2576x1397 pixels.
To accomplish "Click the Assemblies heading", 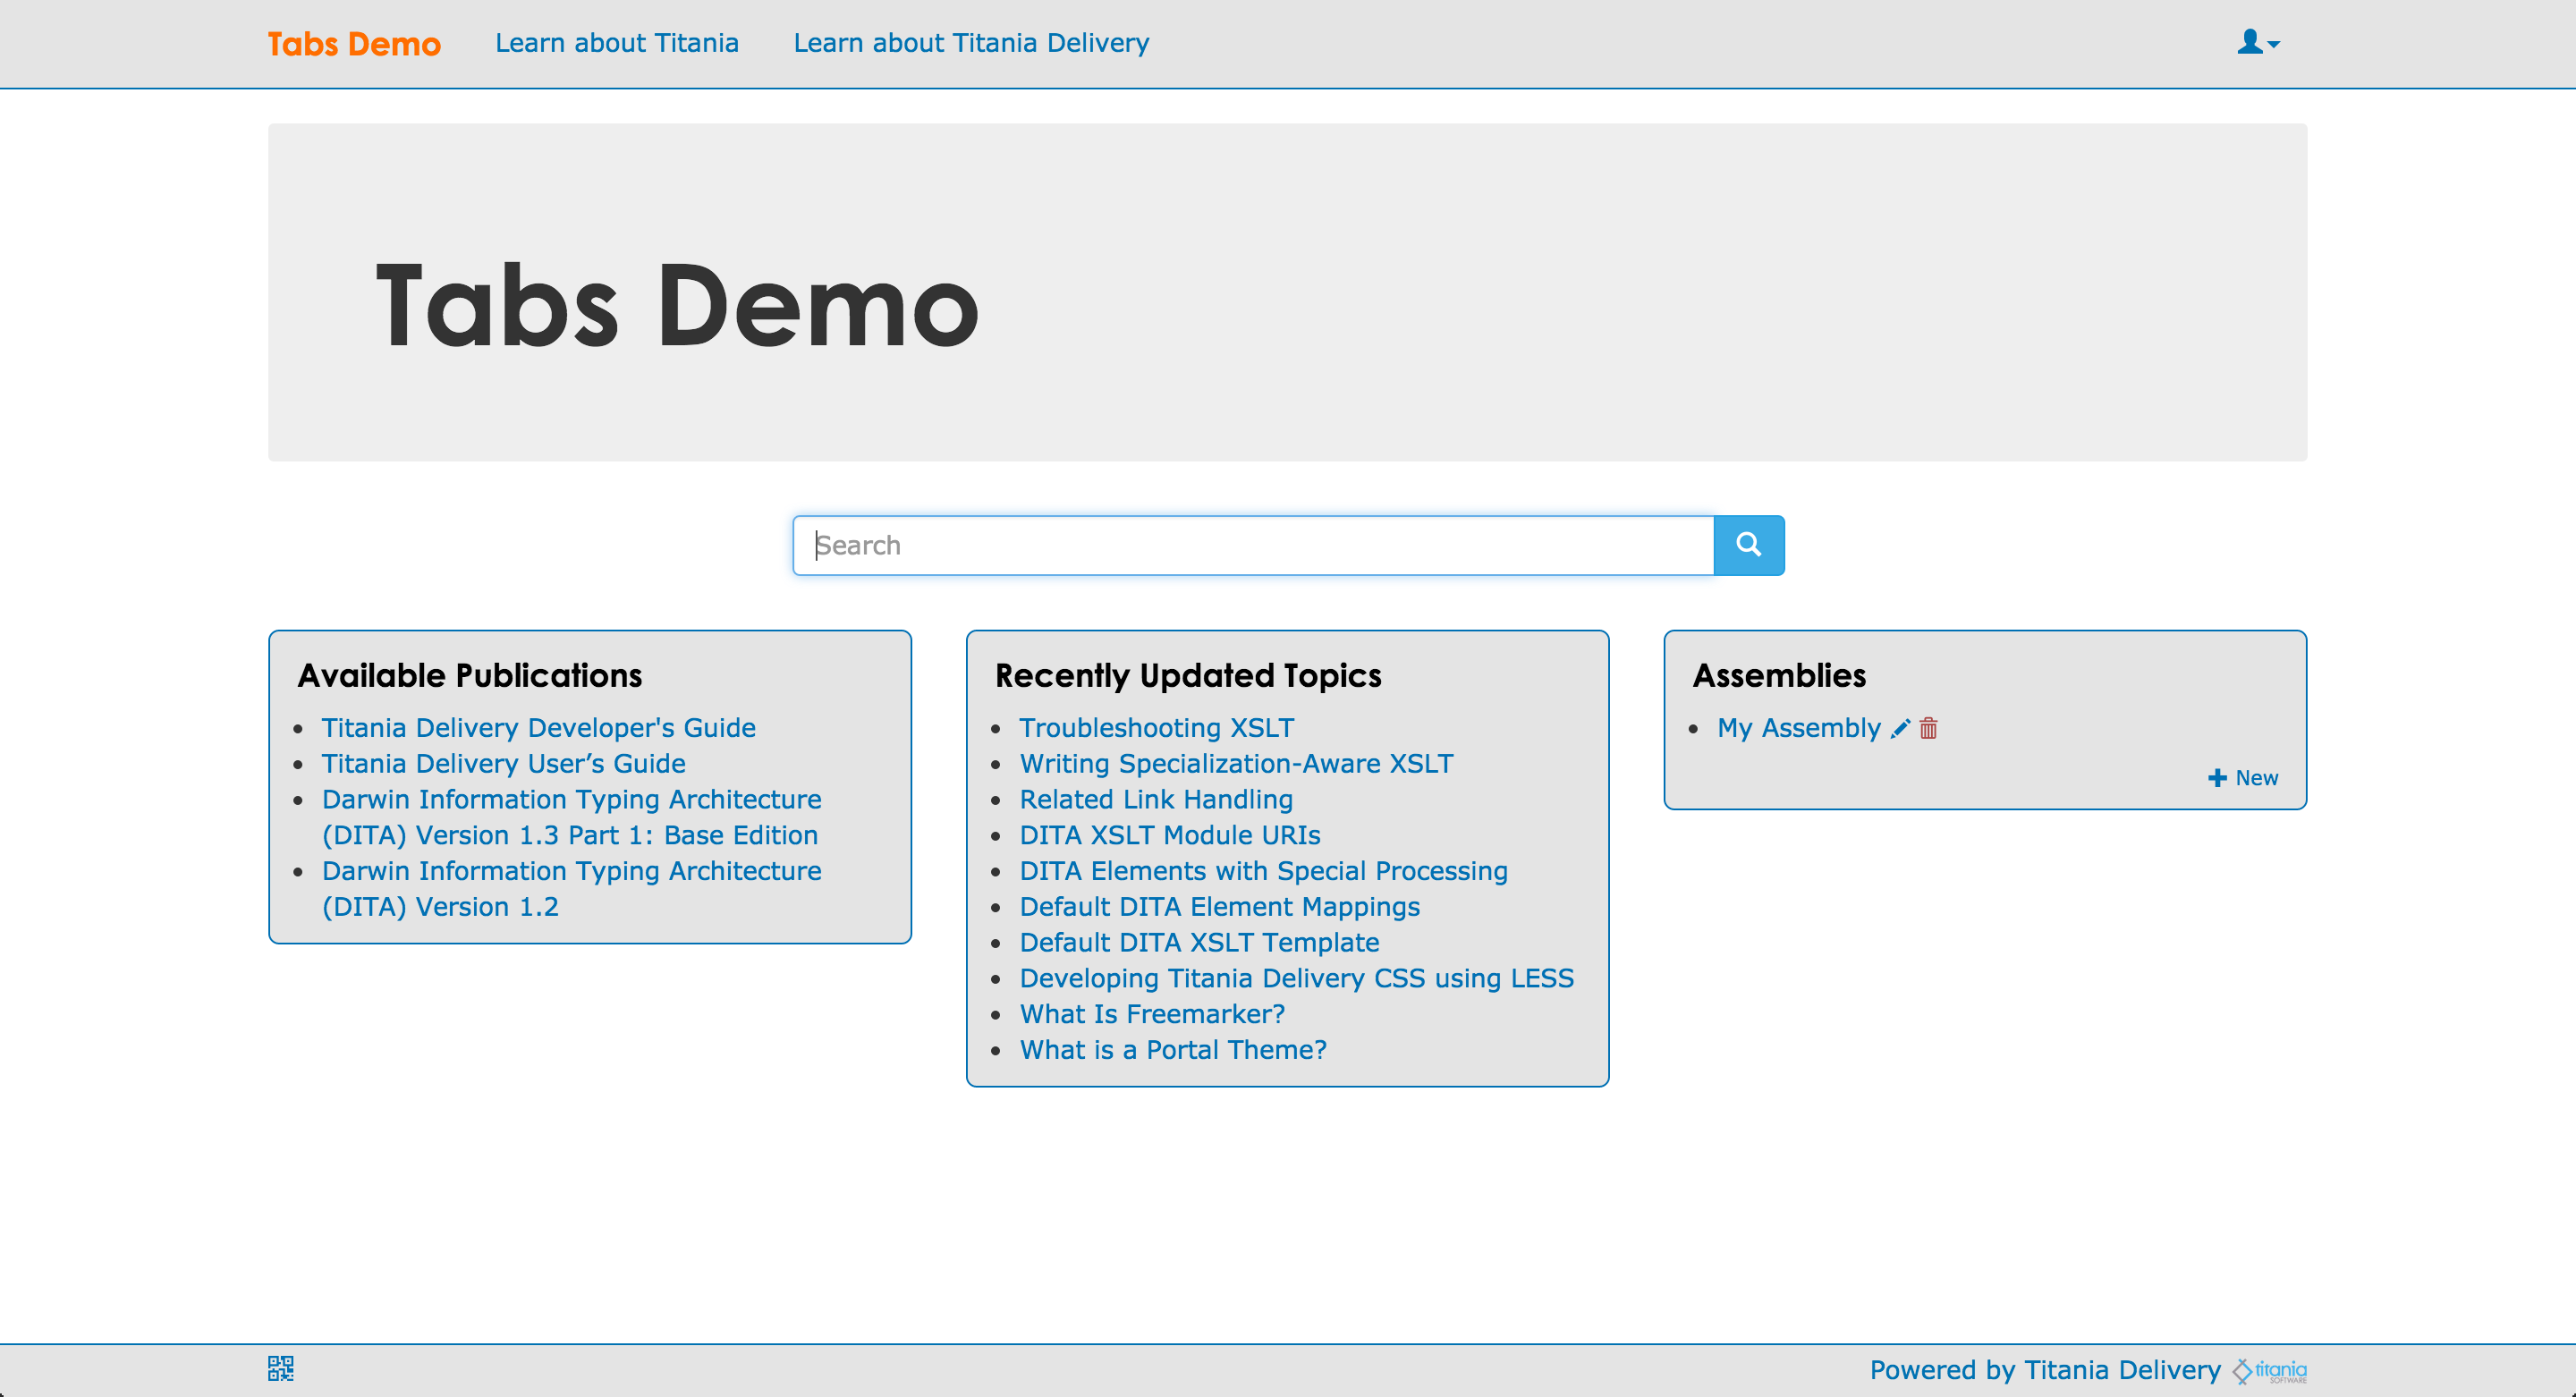I will pos(1779,676).
